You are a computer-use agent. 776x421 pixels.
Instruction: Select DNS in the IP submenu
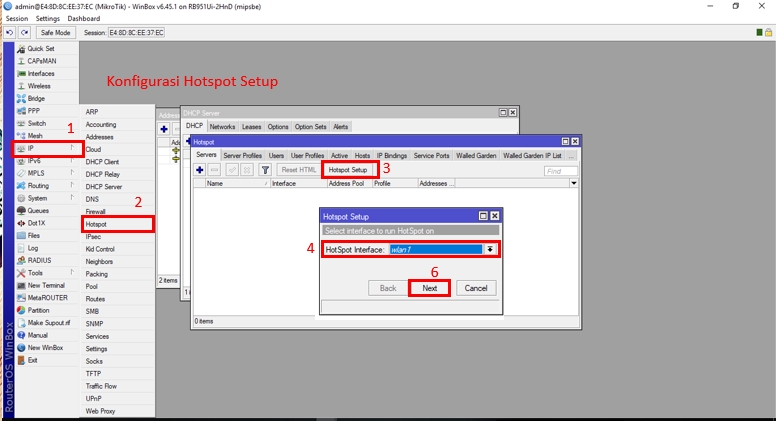[118, 199]
